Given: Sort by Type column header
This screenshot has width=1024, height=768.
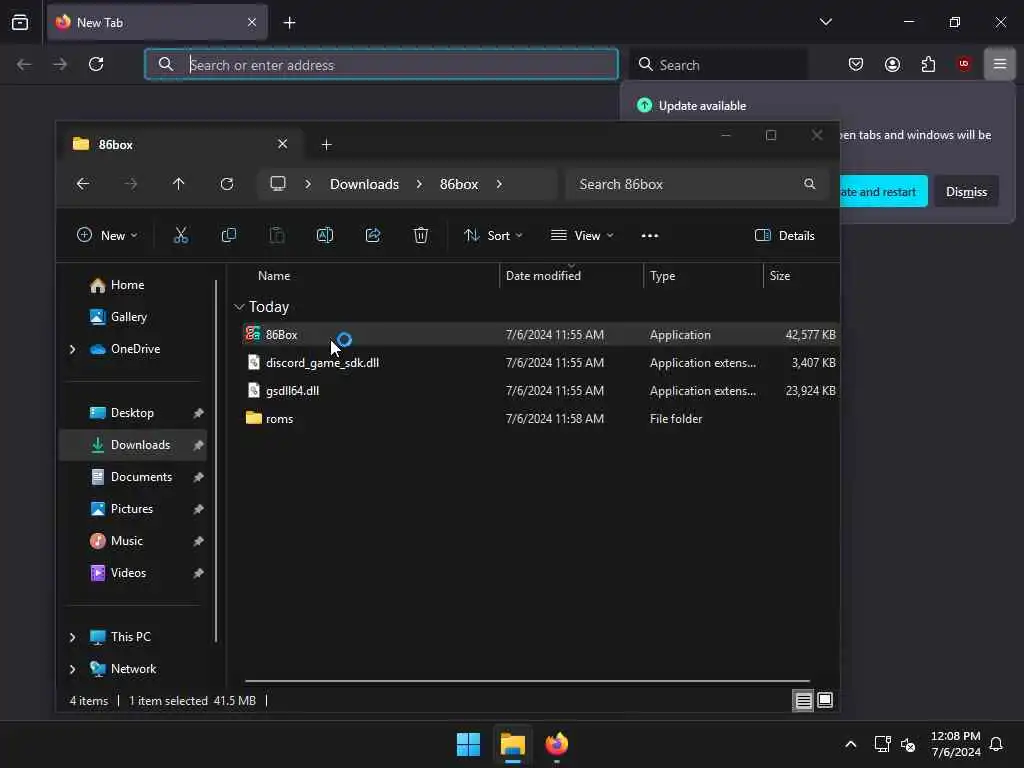Looking at the screenshot, I should [x=662, y=276].
